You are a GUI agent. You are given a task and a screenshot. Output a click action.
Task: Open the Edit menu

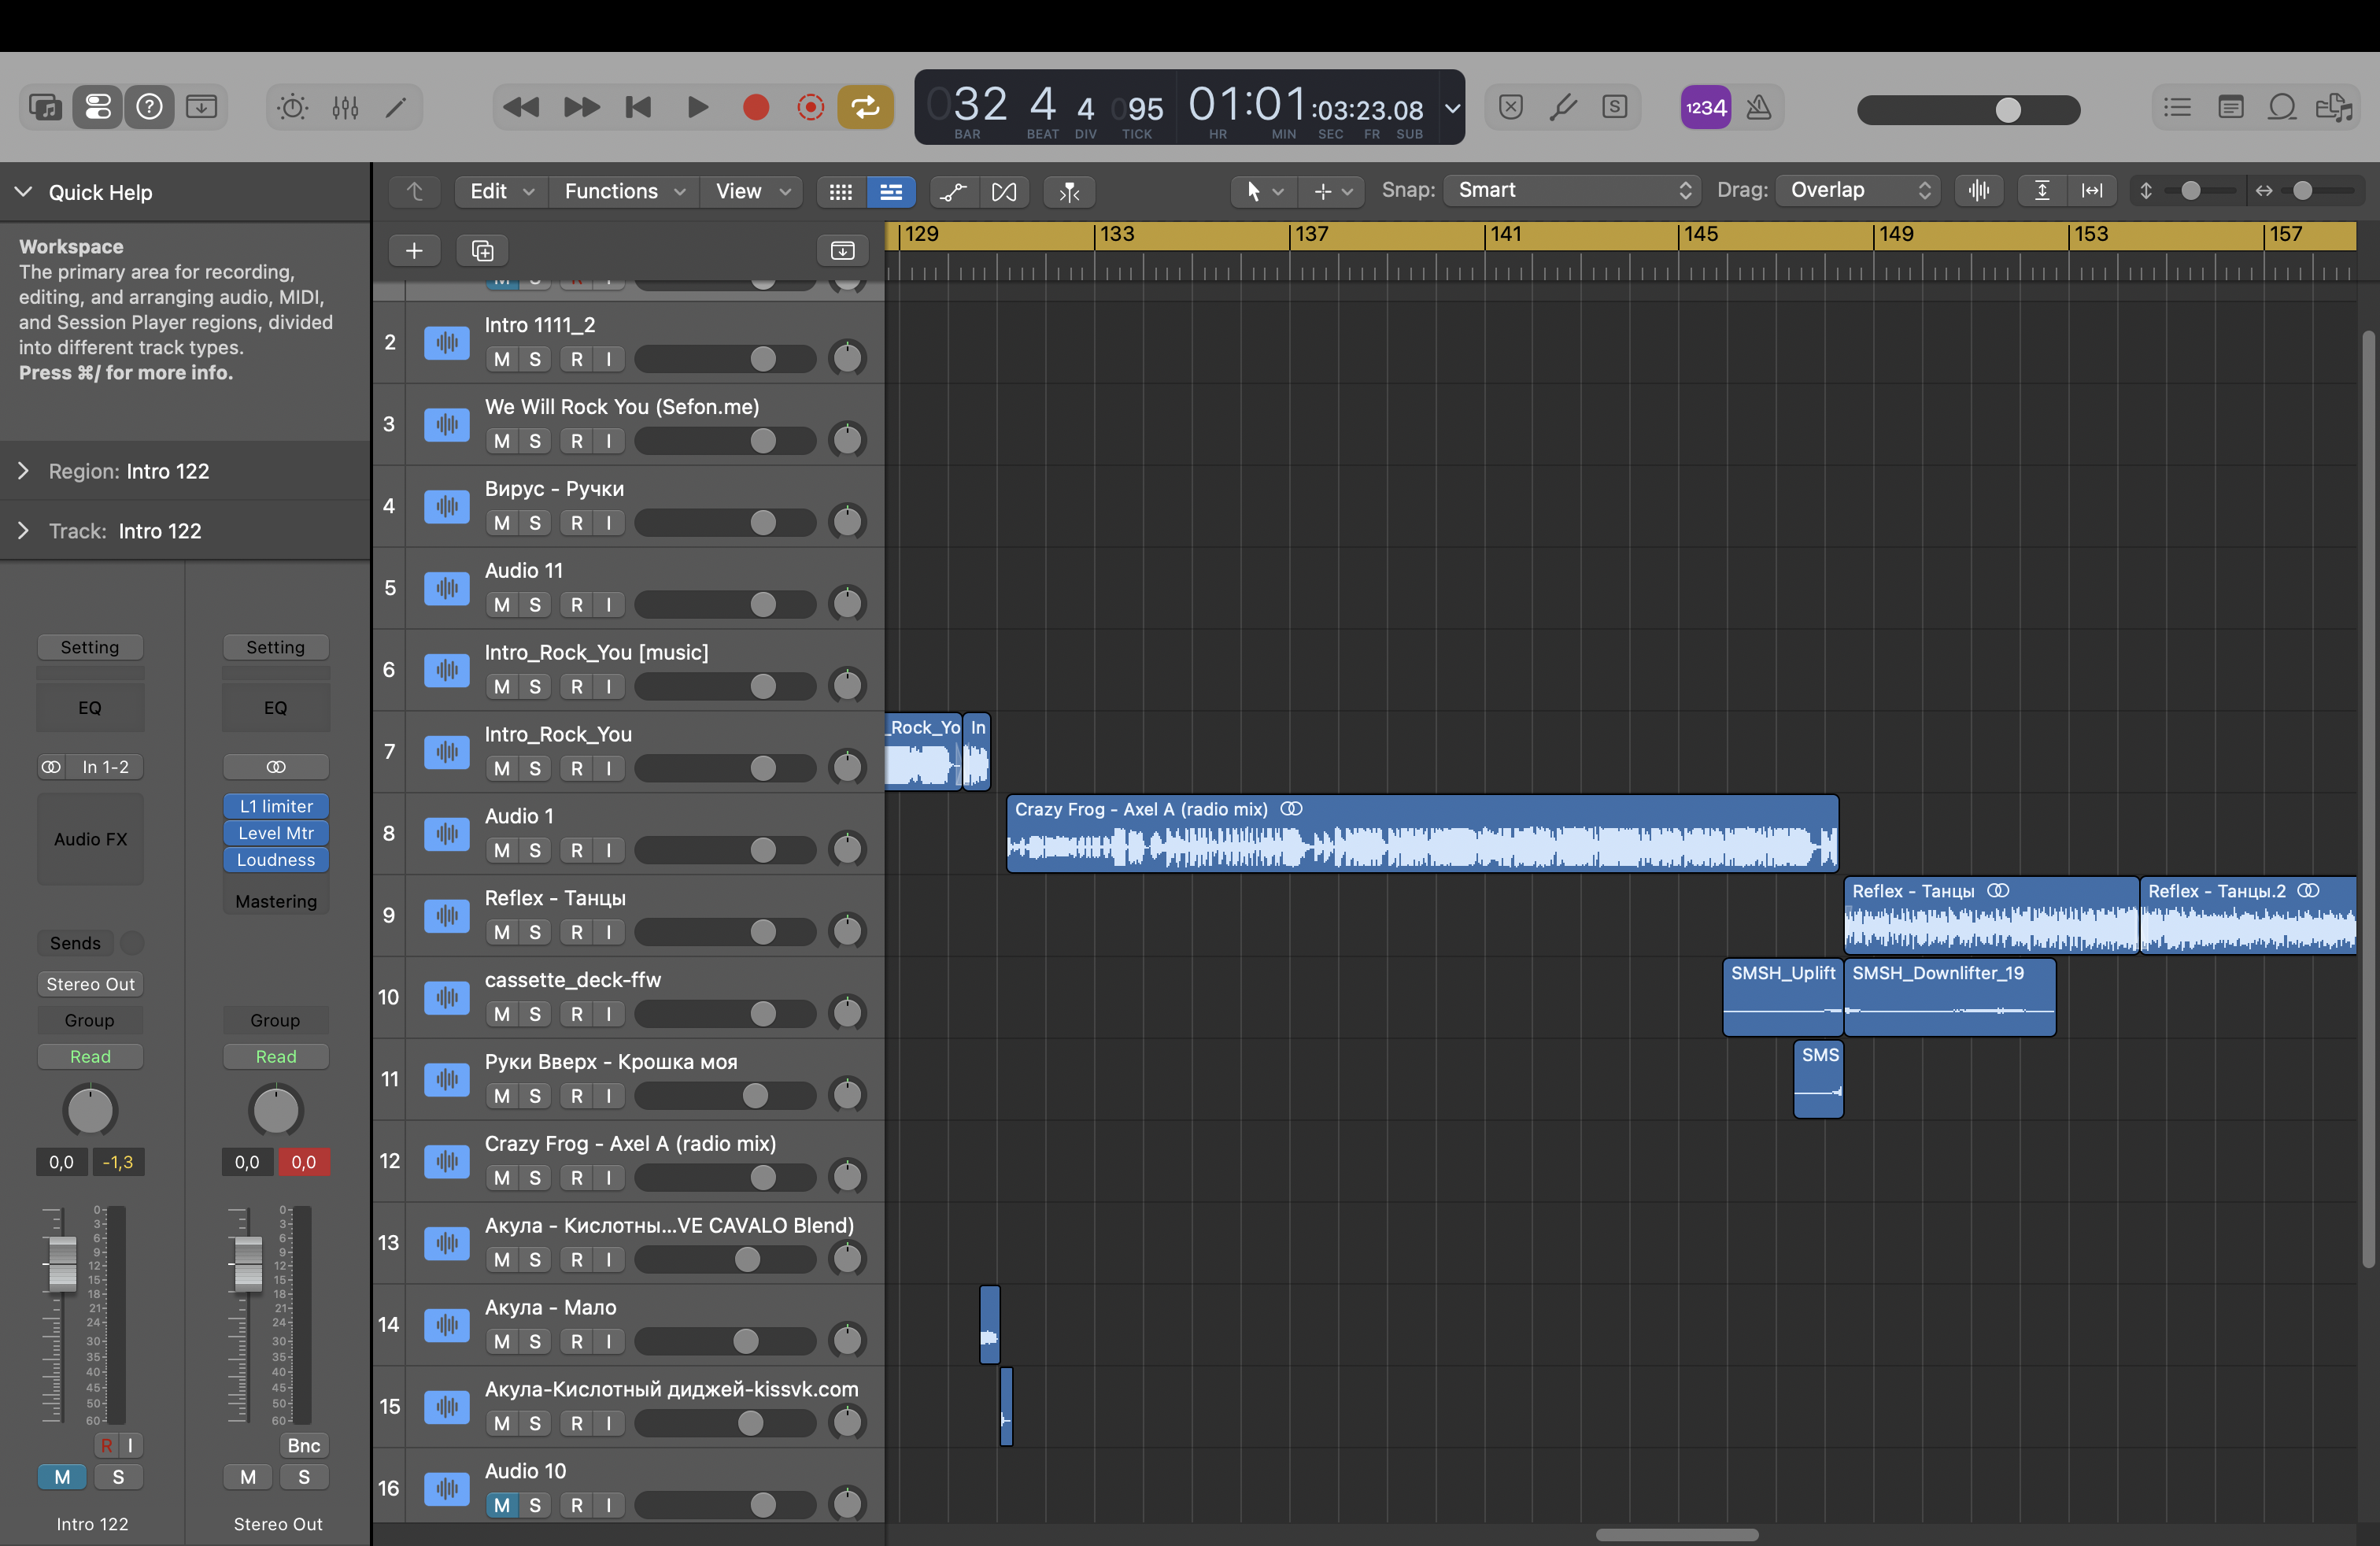point(501,191)
